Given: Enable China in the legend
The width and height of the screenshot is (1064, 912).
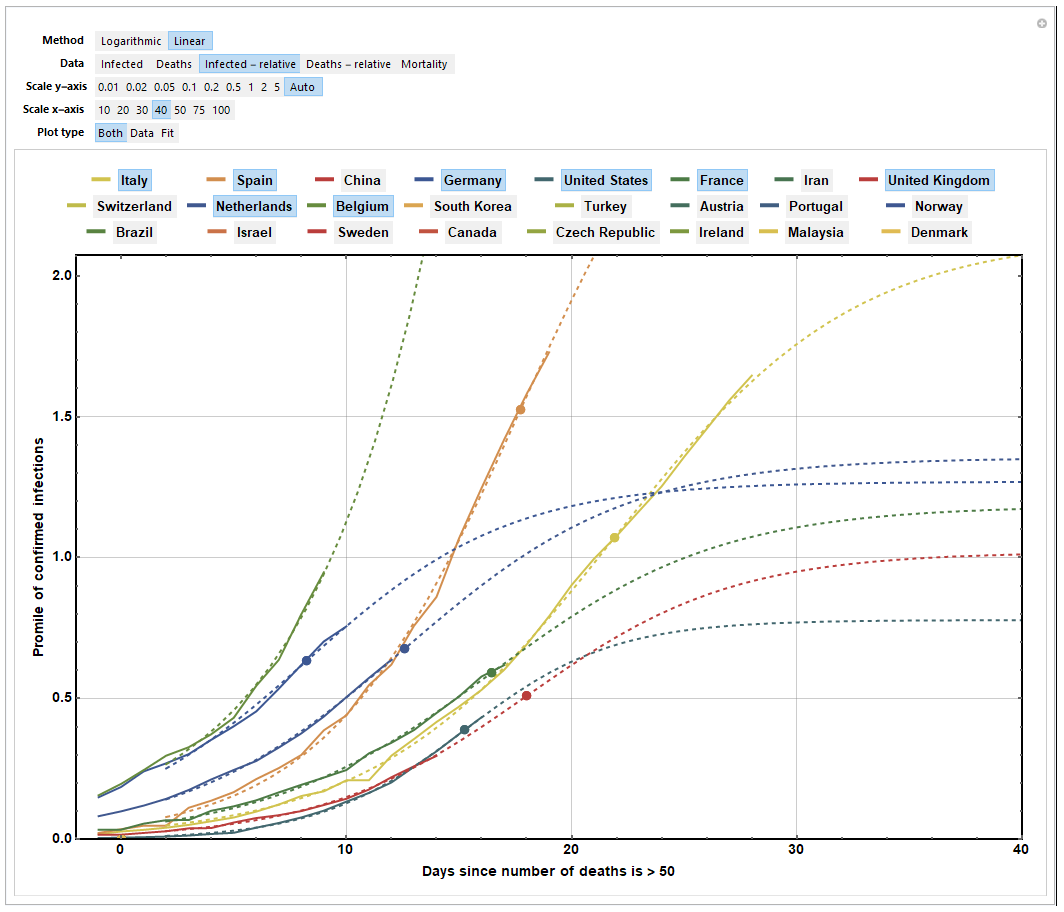Looking at the screenshot, I should tap(362, 180).
